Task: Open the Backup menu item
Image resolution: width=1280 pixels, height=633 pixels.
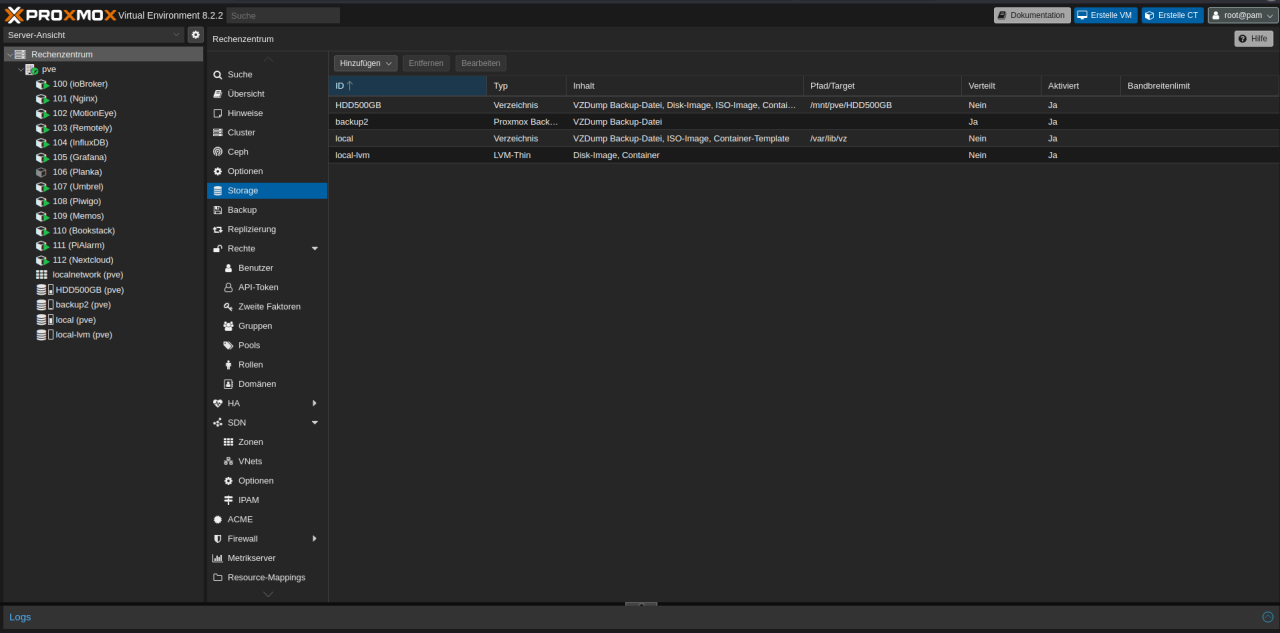Action: (x=267, y=210)
